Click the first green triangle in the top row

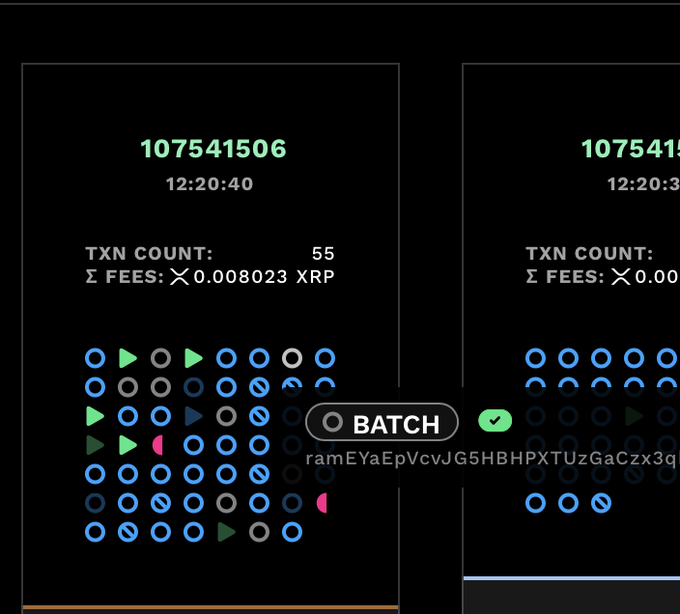[128, 359]
